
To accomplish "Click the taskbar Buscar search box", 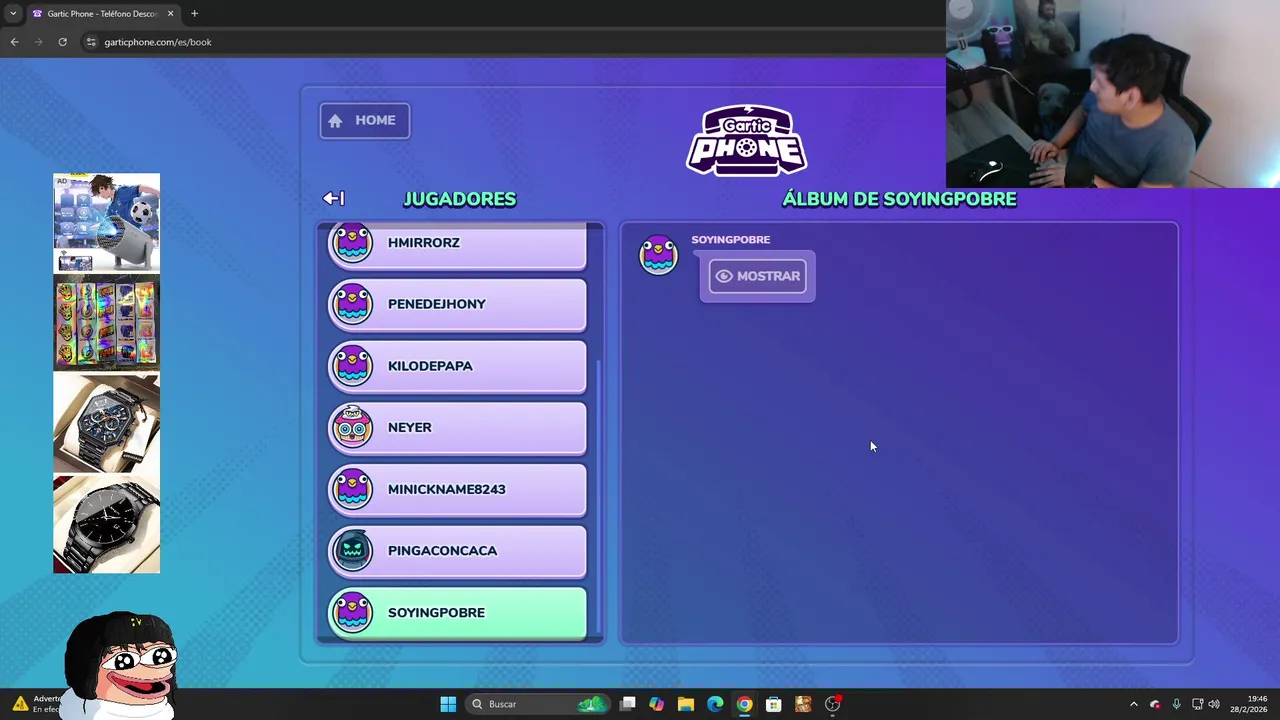I will click(x=538, y=704).
